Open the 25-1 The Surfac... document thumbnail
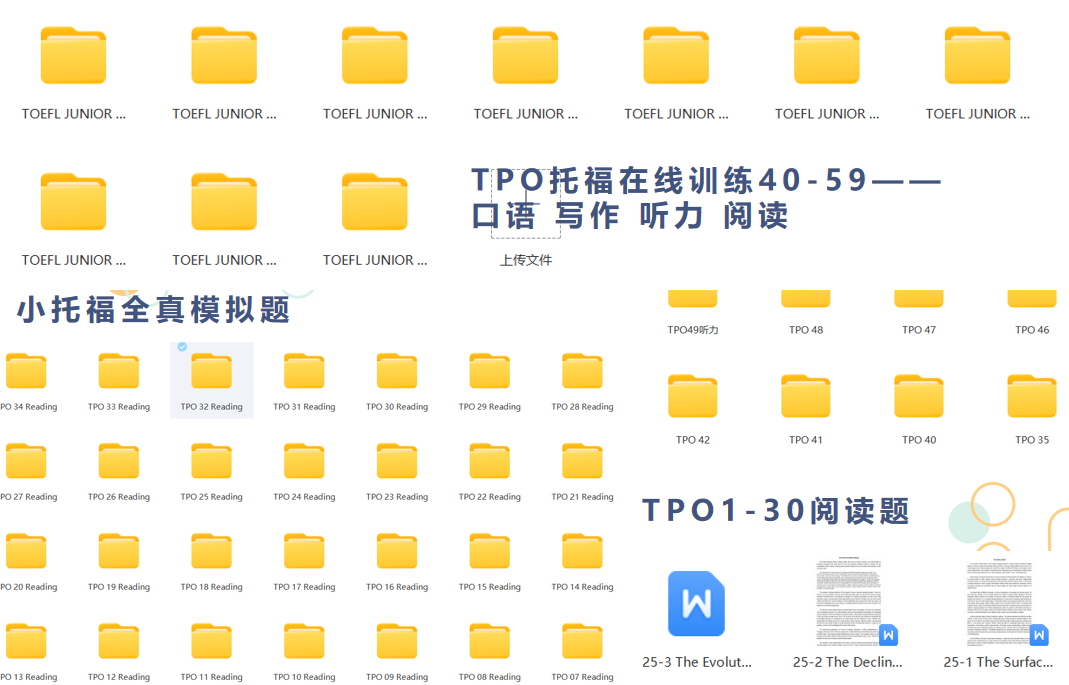Viewport: 1069px width, 685px height. [x=998, y=600]
